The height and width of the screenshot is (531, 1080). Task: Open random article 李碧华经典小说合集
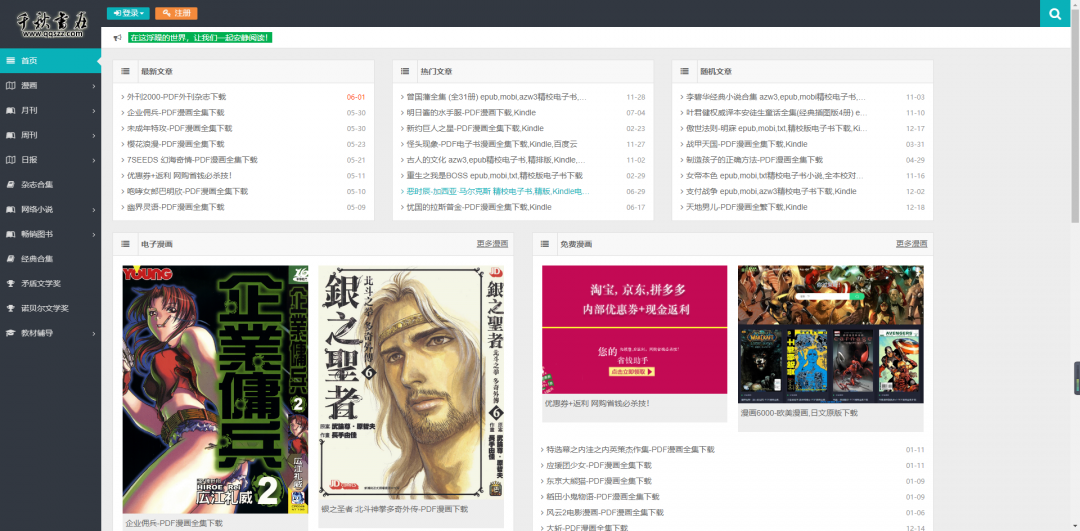tap(776, 96)
